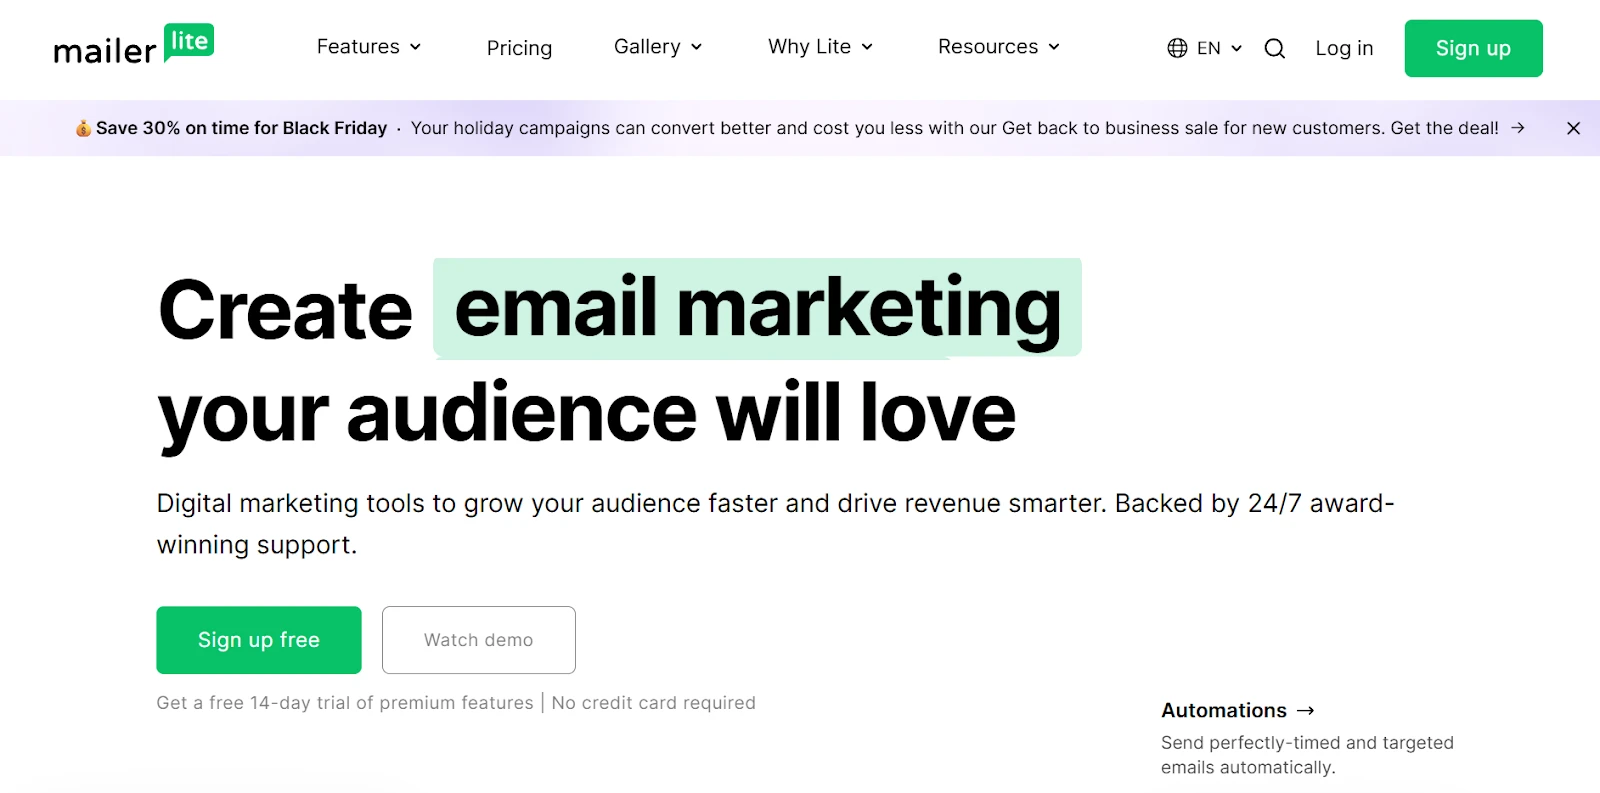1600x793 pixels.
Task: Open the Resources dropdown
Action: [x=998, y=47]
